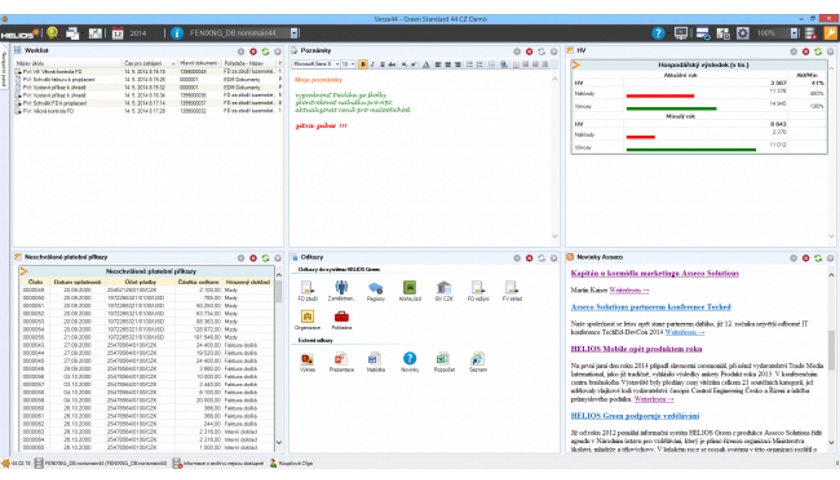Open the 100% zoom dropdown
The width and height of the screenshot is (840, 480).
click(794, 33)
